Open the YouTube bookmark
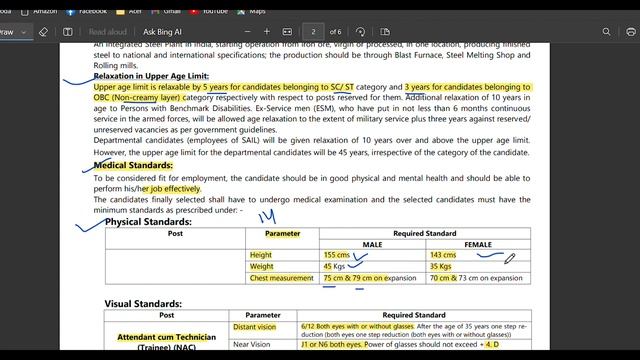 coord(209,11)
